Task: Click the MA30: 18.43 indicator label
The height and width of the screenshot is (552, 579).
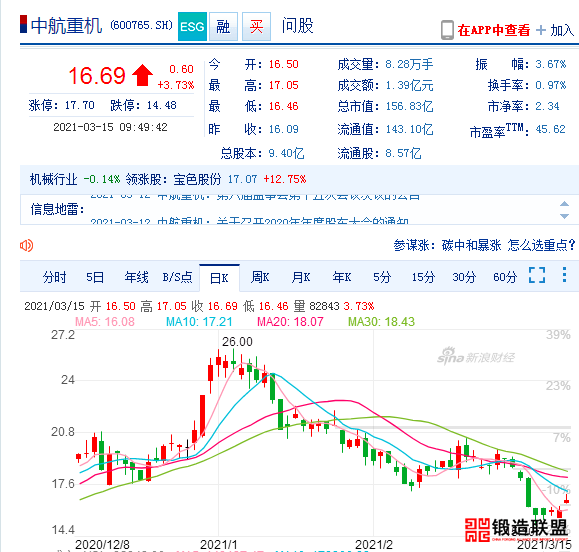Action: (x=381, y=322)
